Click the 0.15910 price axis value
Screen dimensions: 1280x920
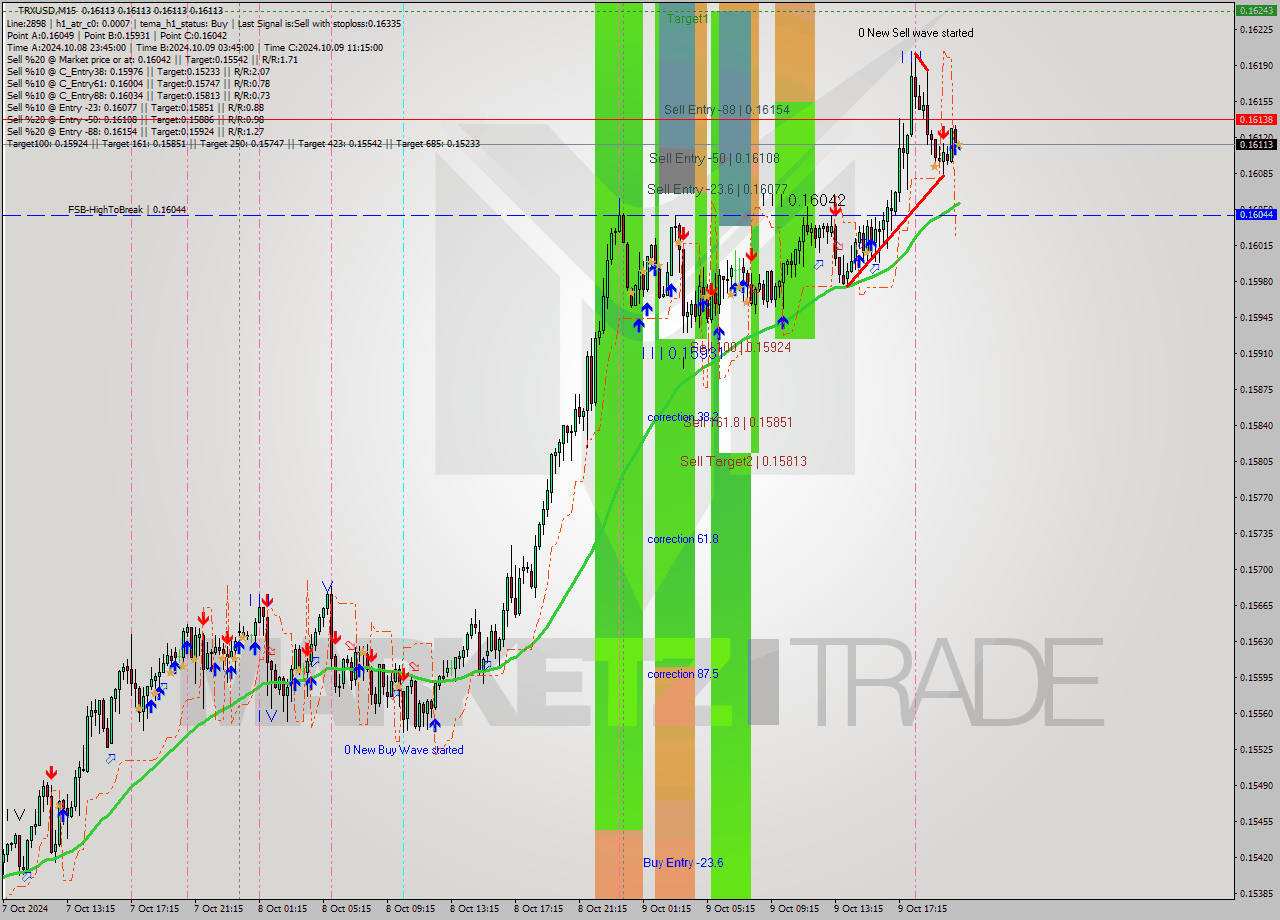coord(1255,353)
